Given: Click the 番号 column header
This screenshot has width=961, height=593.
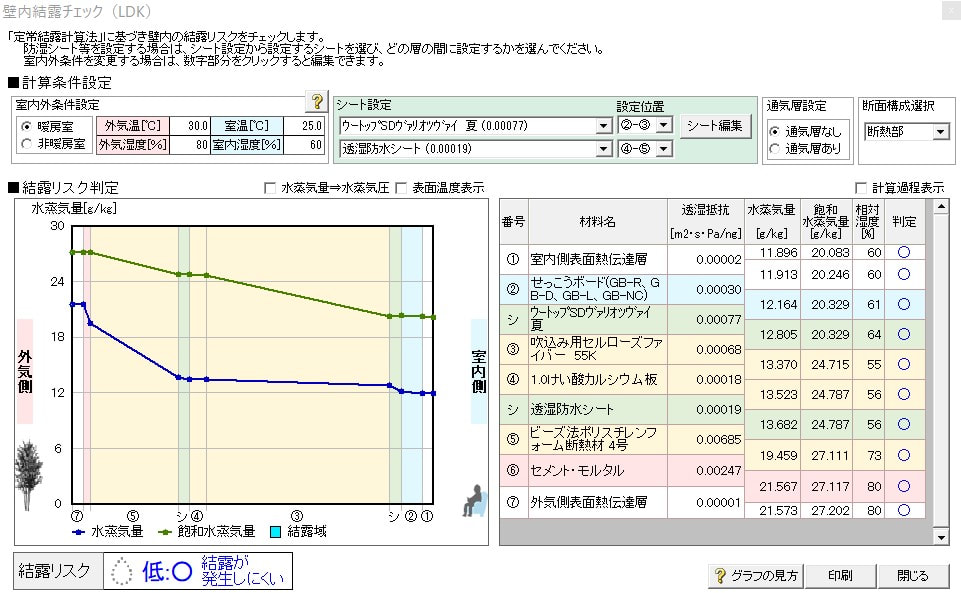Looking at the screenshot, I should click(514, 222).
